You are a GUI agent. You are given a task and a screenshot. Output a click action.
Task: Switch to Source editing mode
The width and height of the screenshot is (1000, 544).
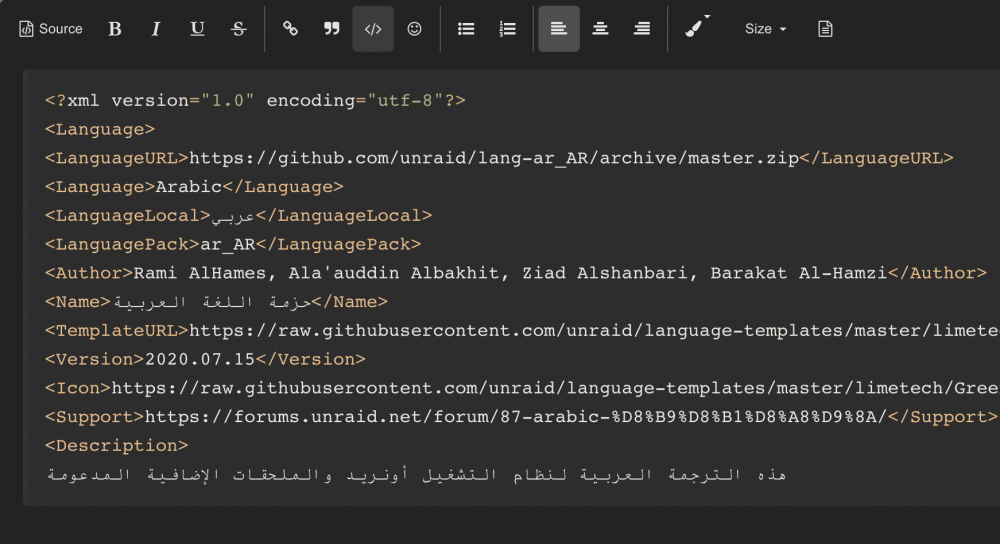point(51,29)
